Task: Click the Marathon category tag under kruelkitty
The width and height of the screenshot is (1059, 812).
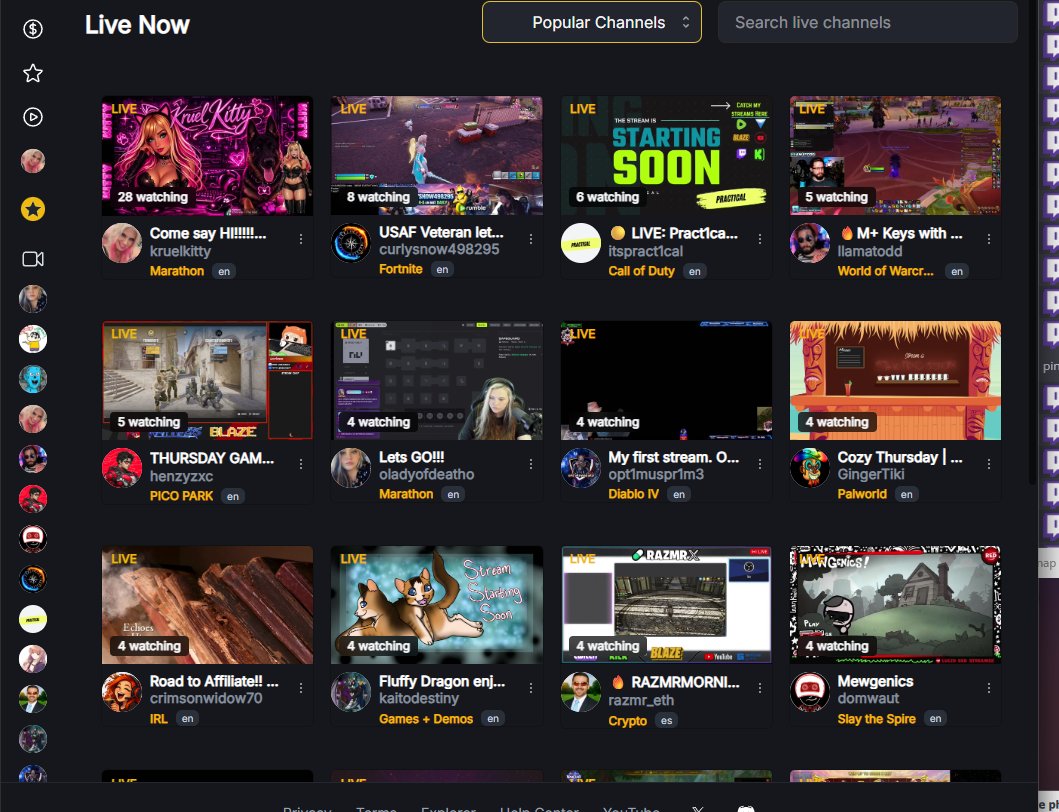Action: [x=177, y=270]
